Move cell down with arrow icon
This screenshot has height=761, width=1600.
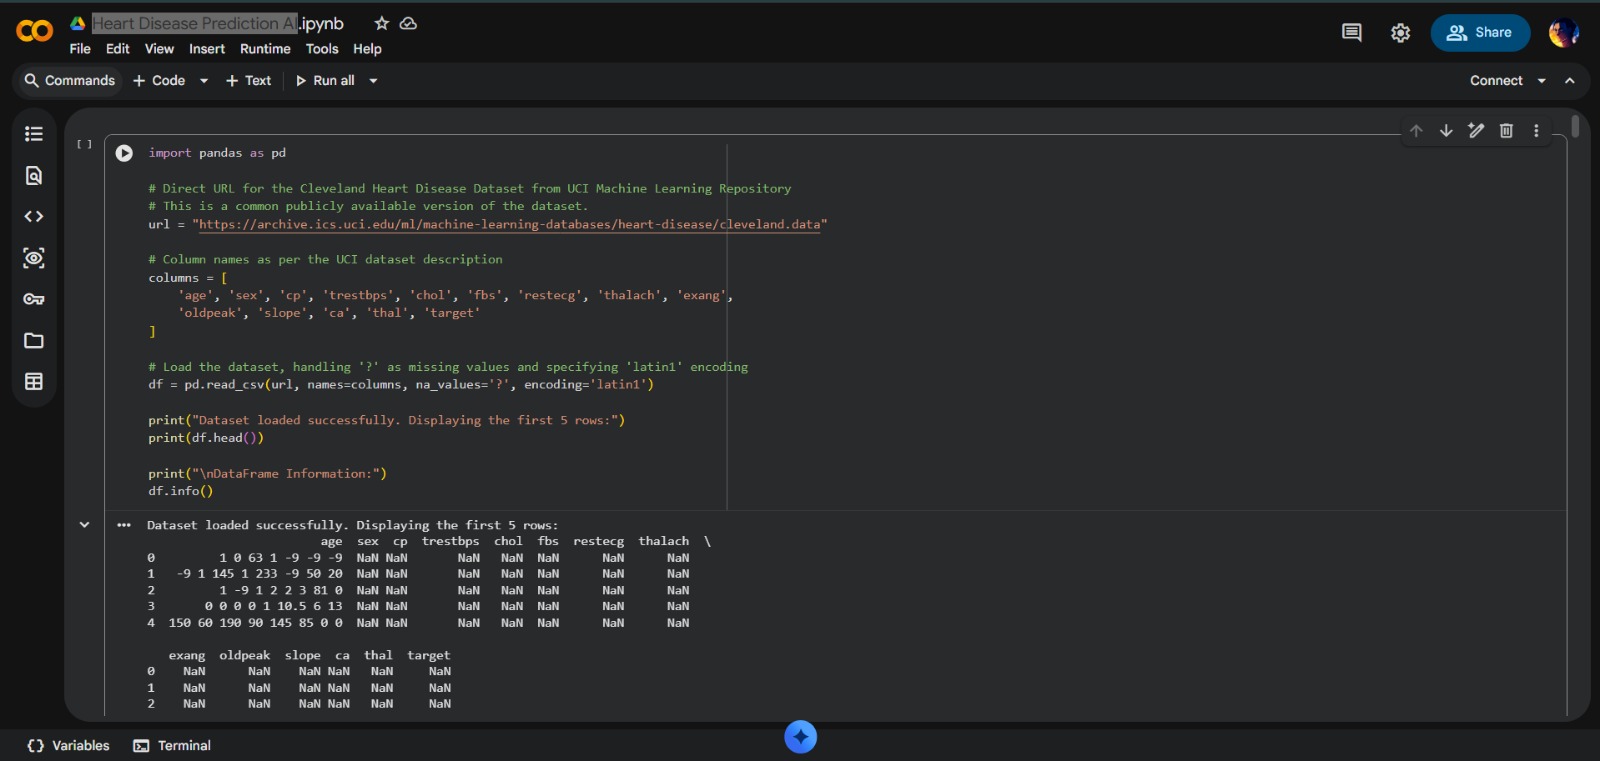pyautogui.click(x=1446, y=131)
